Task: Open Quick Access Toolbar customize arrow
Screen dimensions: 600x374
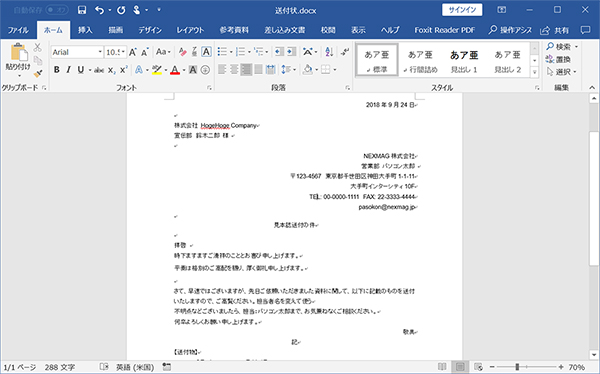Action: click(159, 10)
